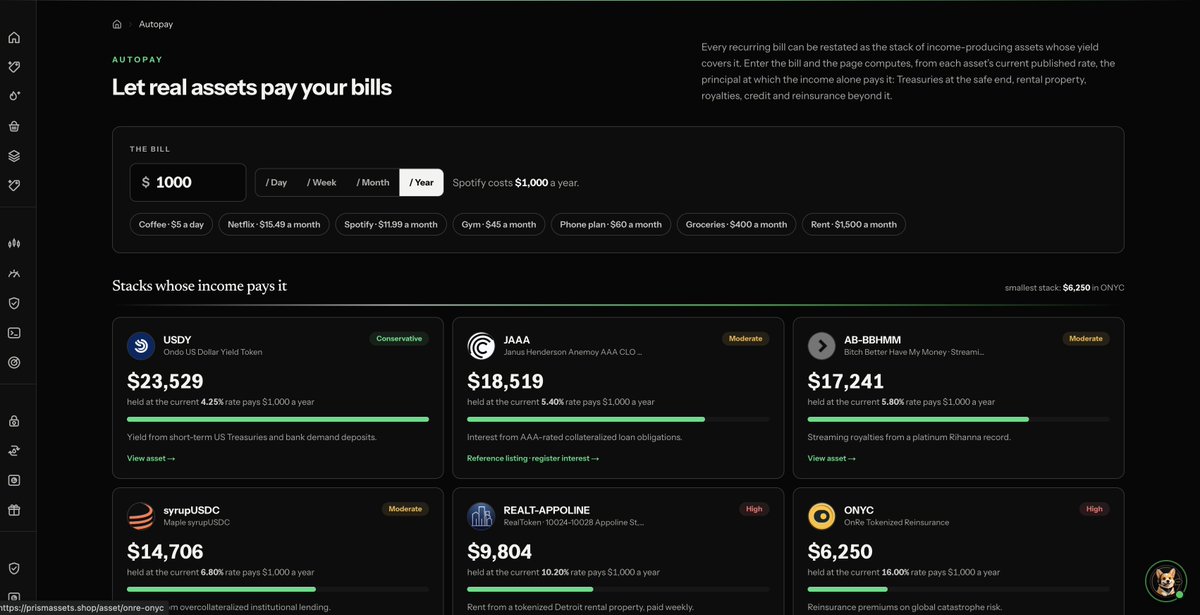
Task: Click the ONYC asset logo
Action: (821, 516)
